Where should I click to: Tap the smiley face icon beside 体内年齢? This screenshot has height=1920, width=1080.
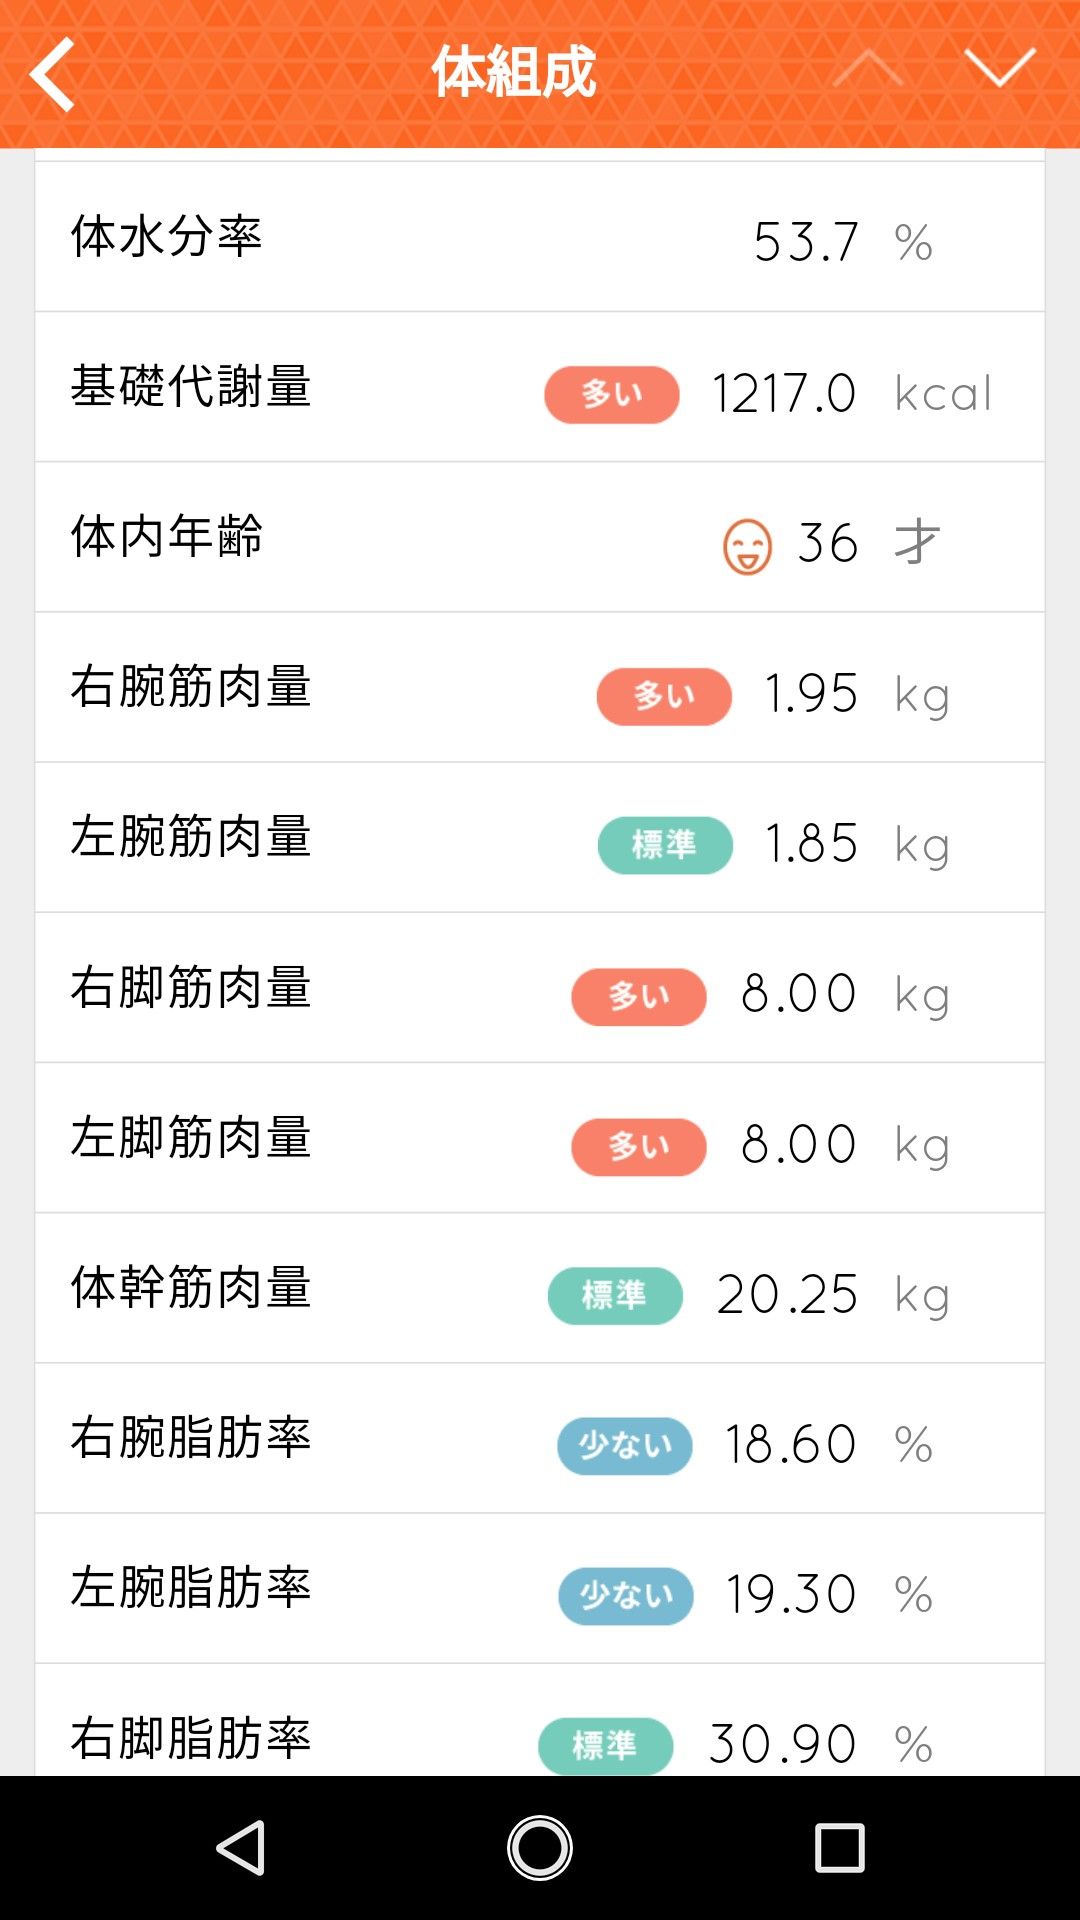point(747,546)
